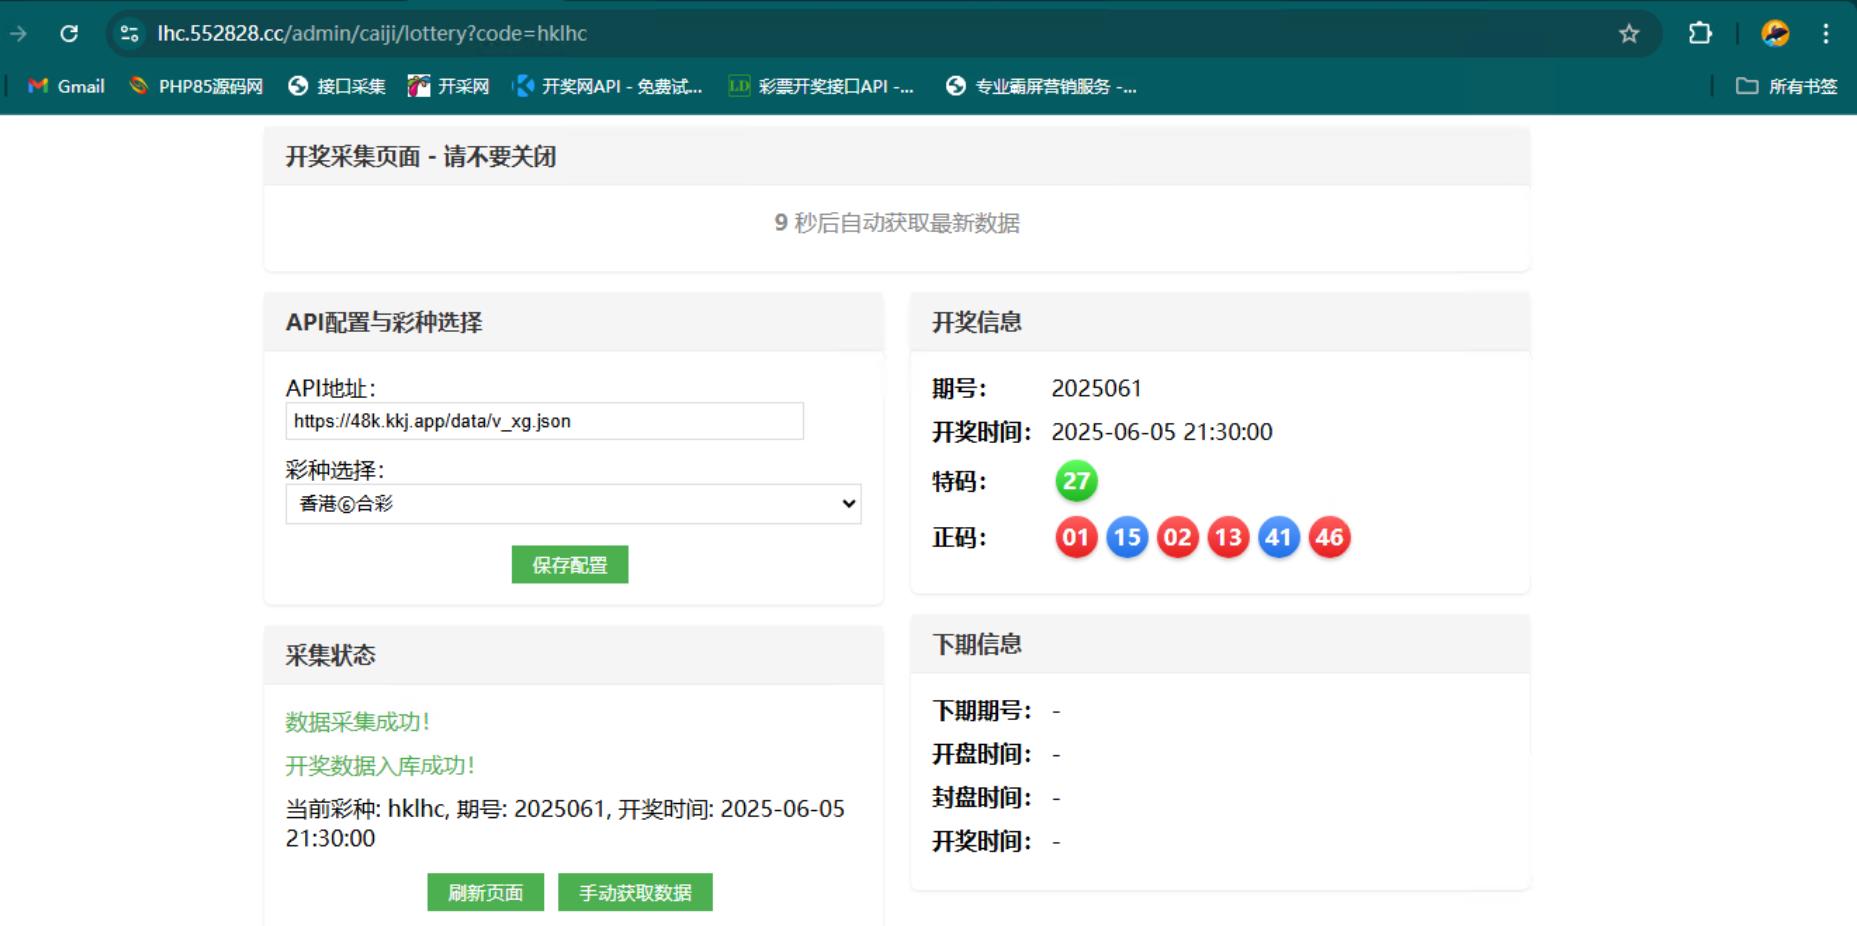Click the API地址 input field
This screenshot has width=1857, height=926.
tap(544, 421)
